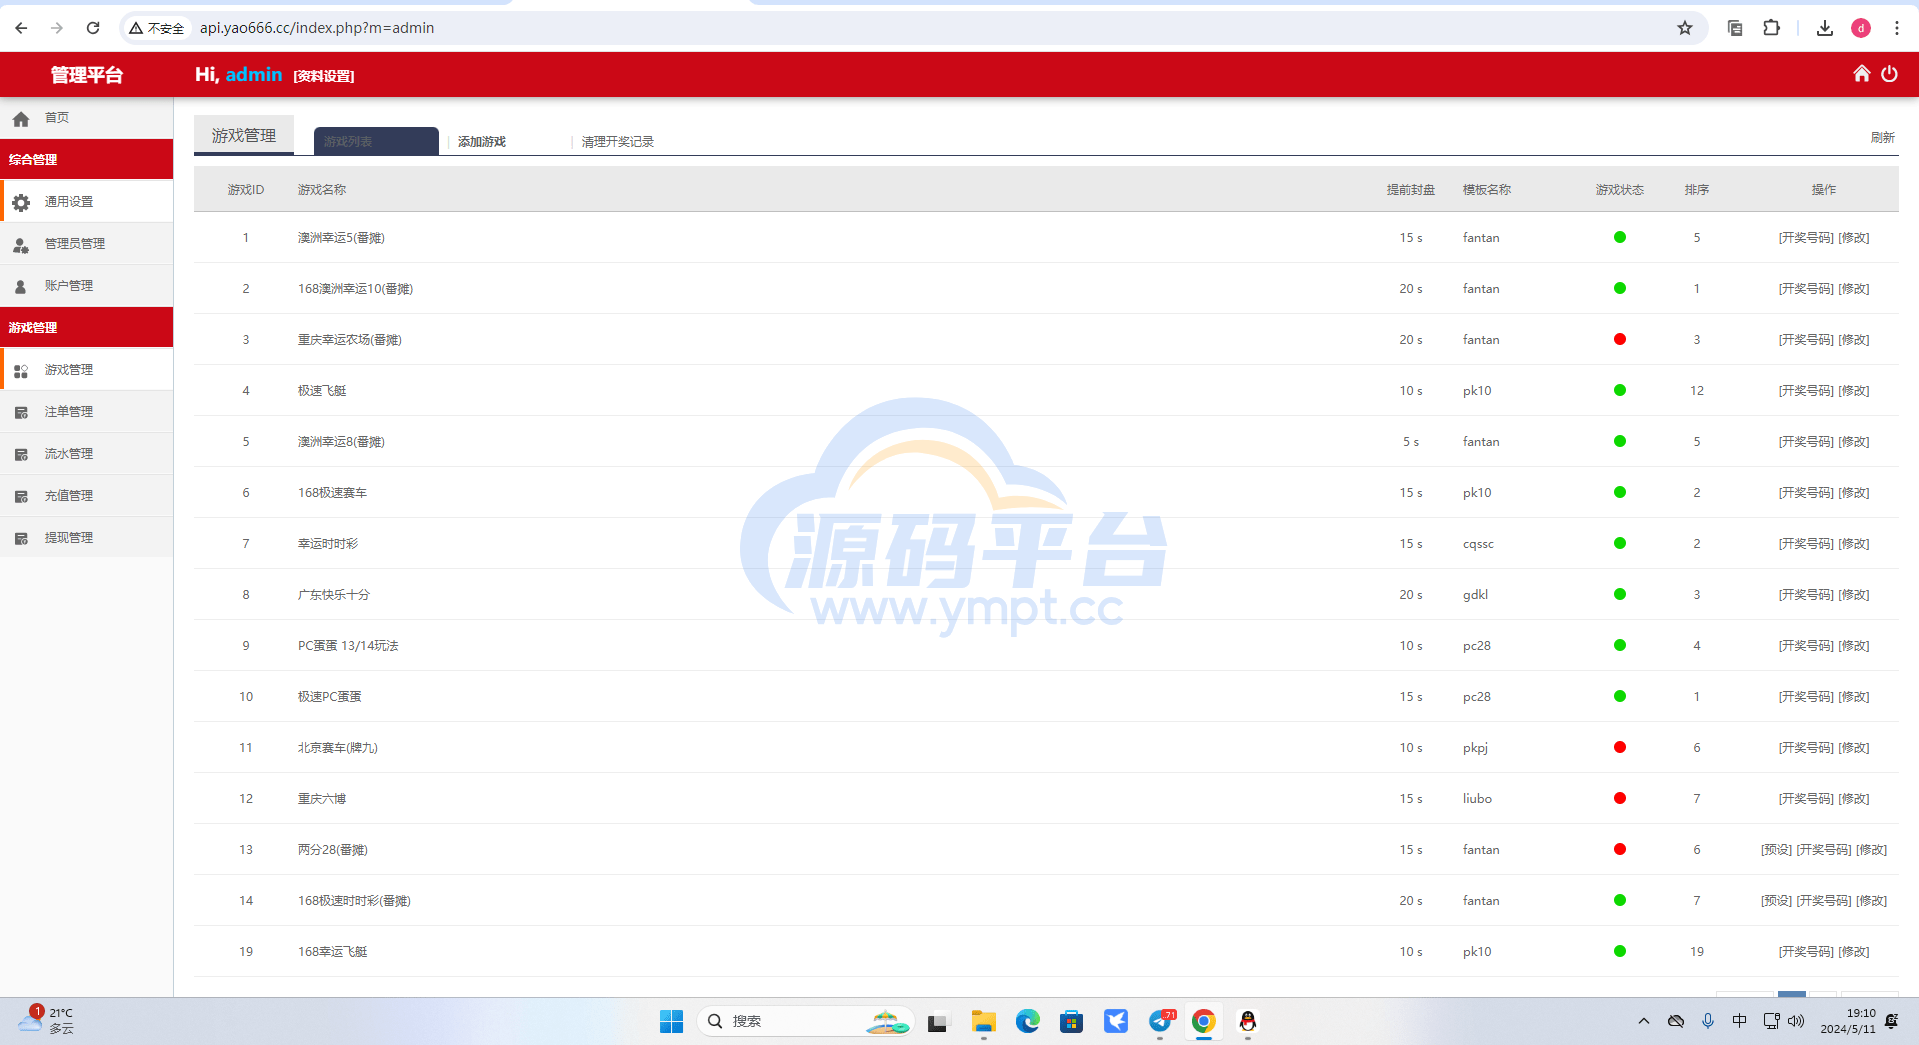The height and width of the screenshot is (1045, 1919).
Task: Click the 游戏状态 column header
Action: point(1619,190)
